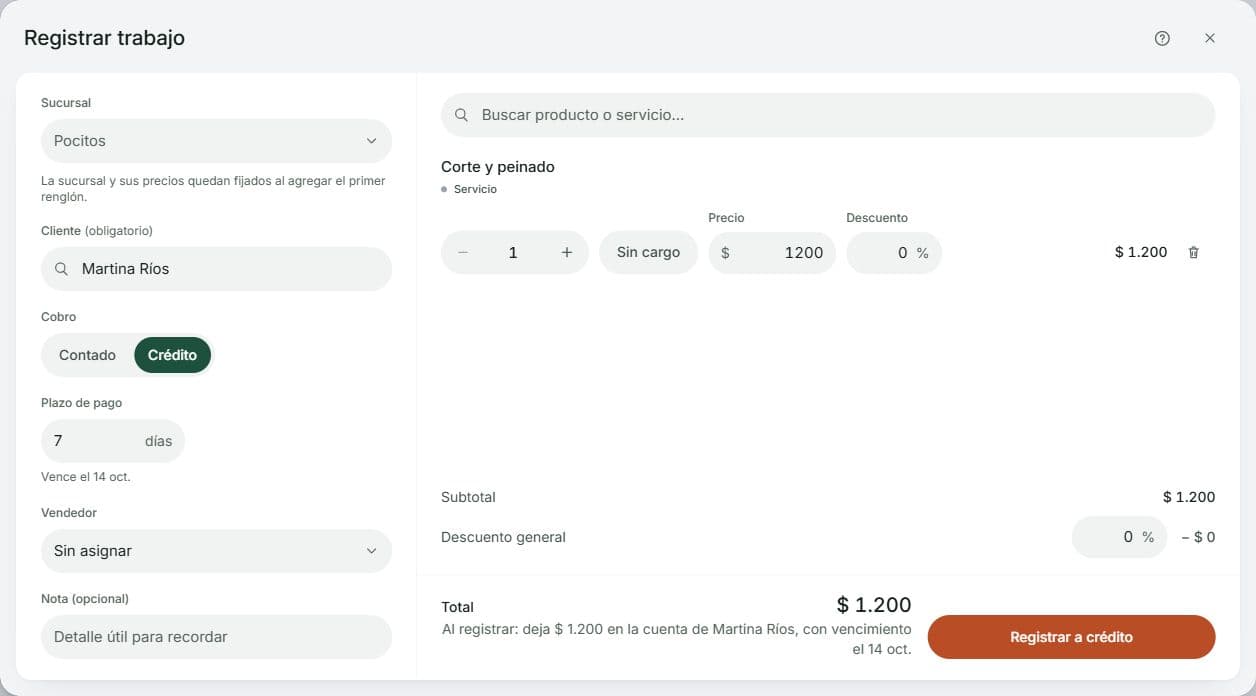Click the Registrar trabajo title
This screenshot has height=696, width=1256.
104,38
